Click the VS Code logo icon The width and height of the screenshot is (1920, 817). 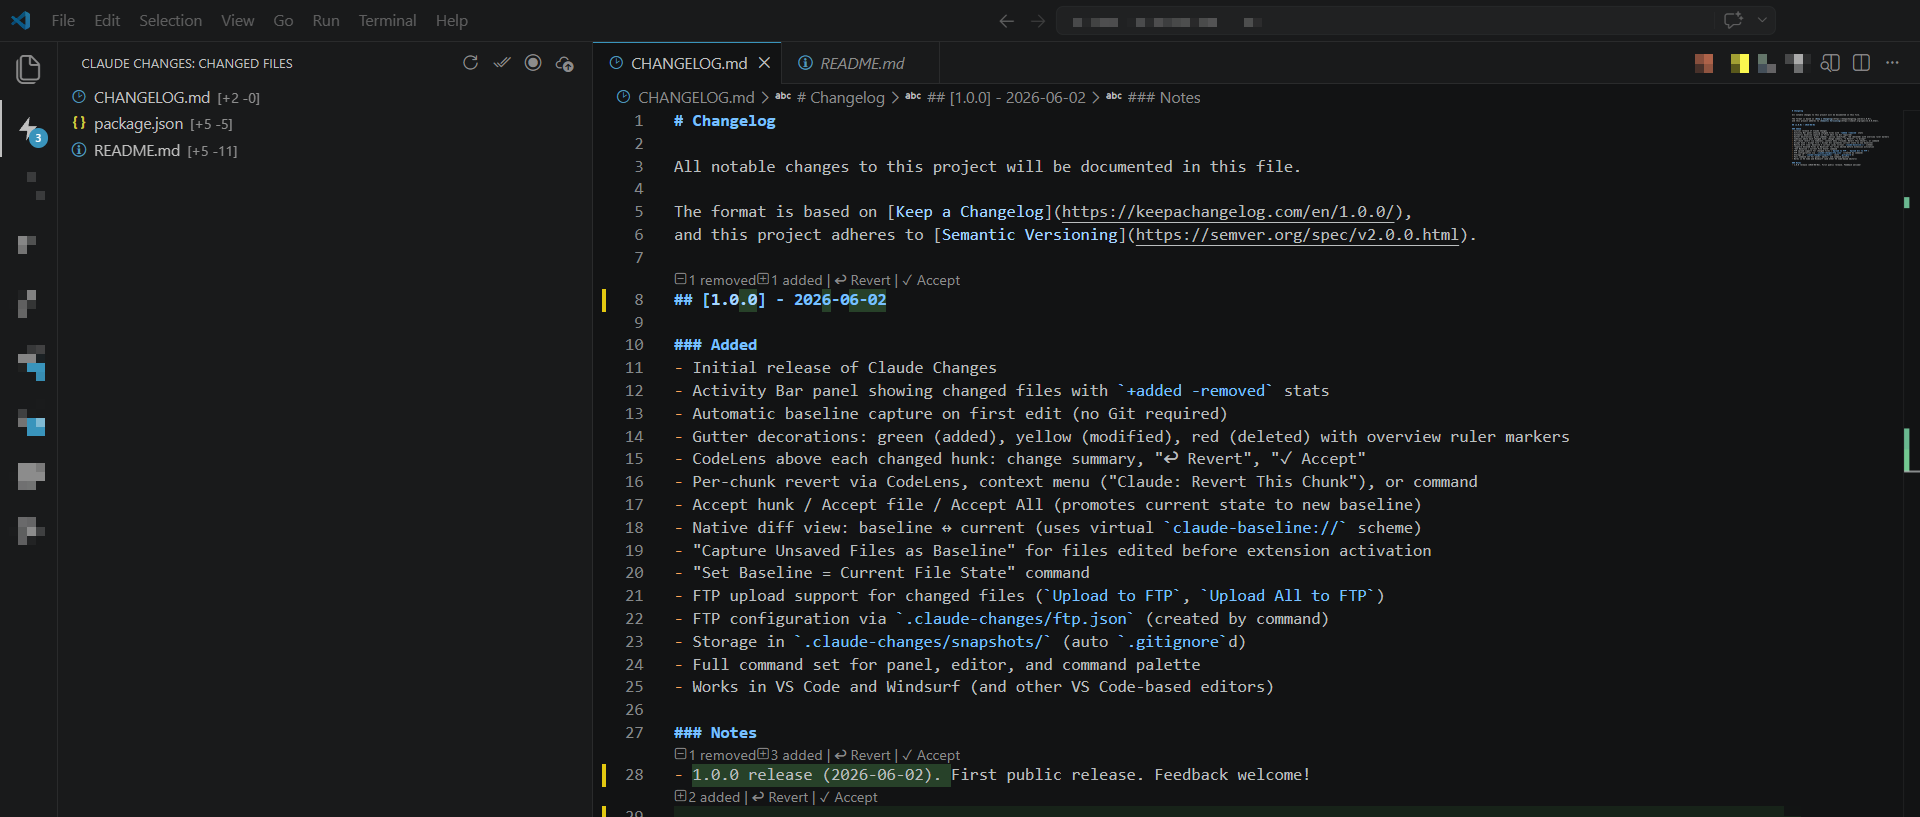[21, 20]
